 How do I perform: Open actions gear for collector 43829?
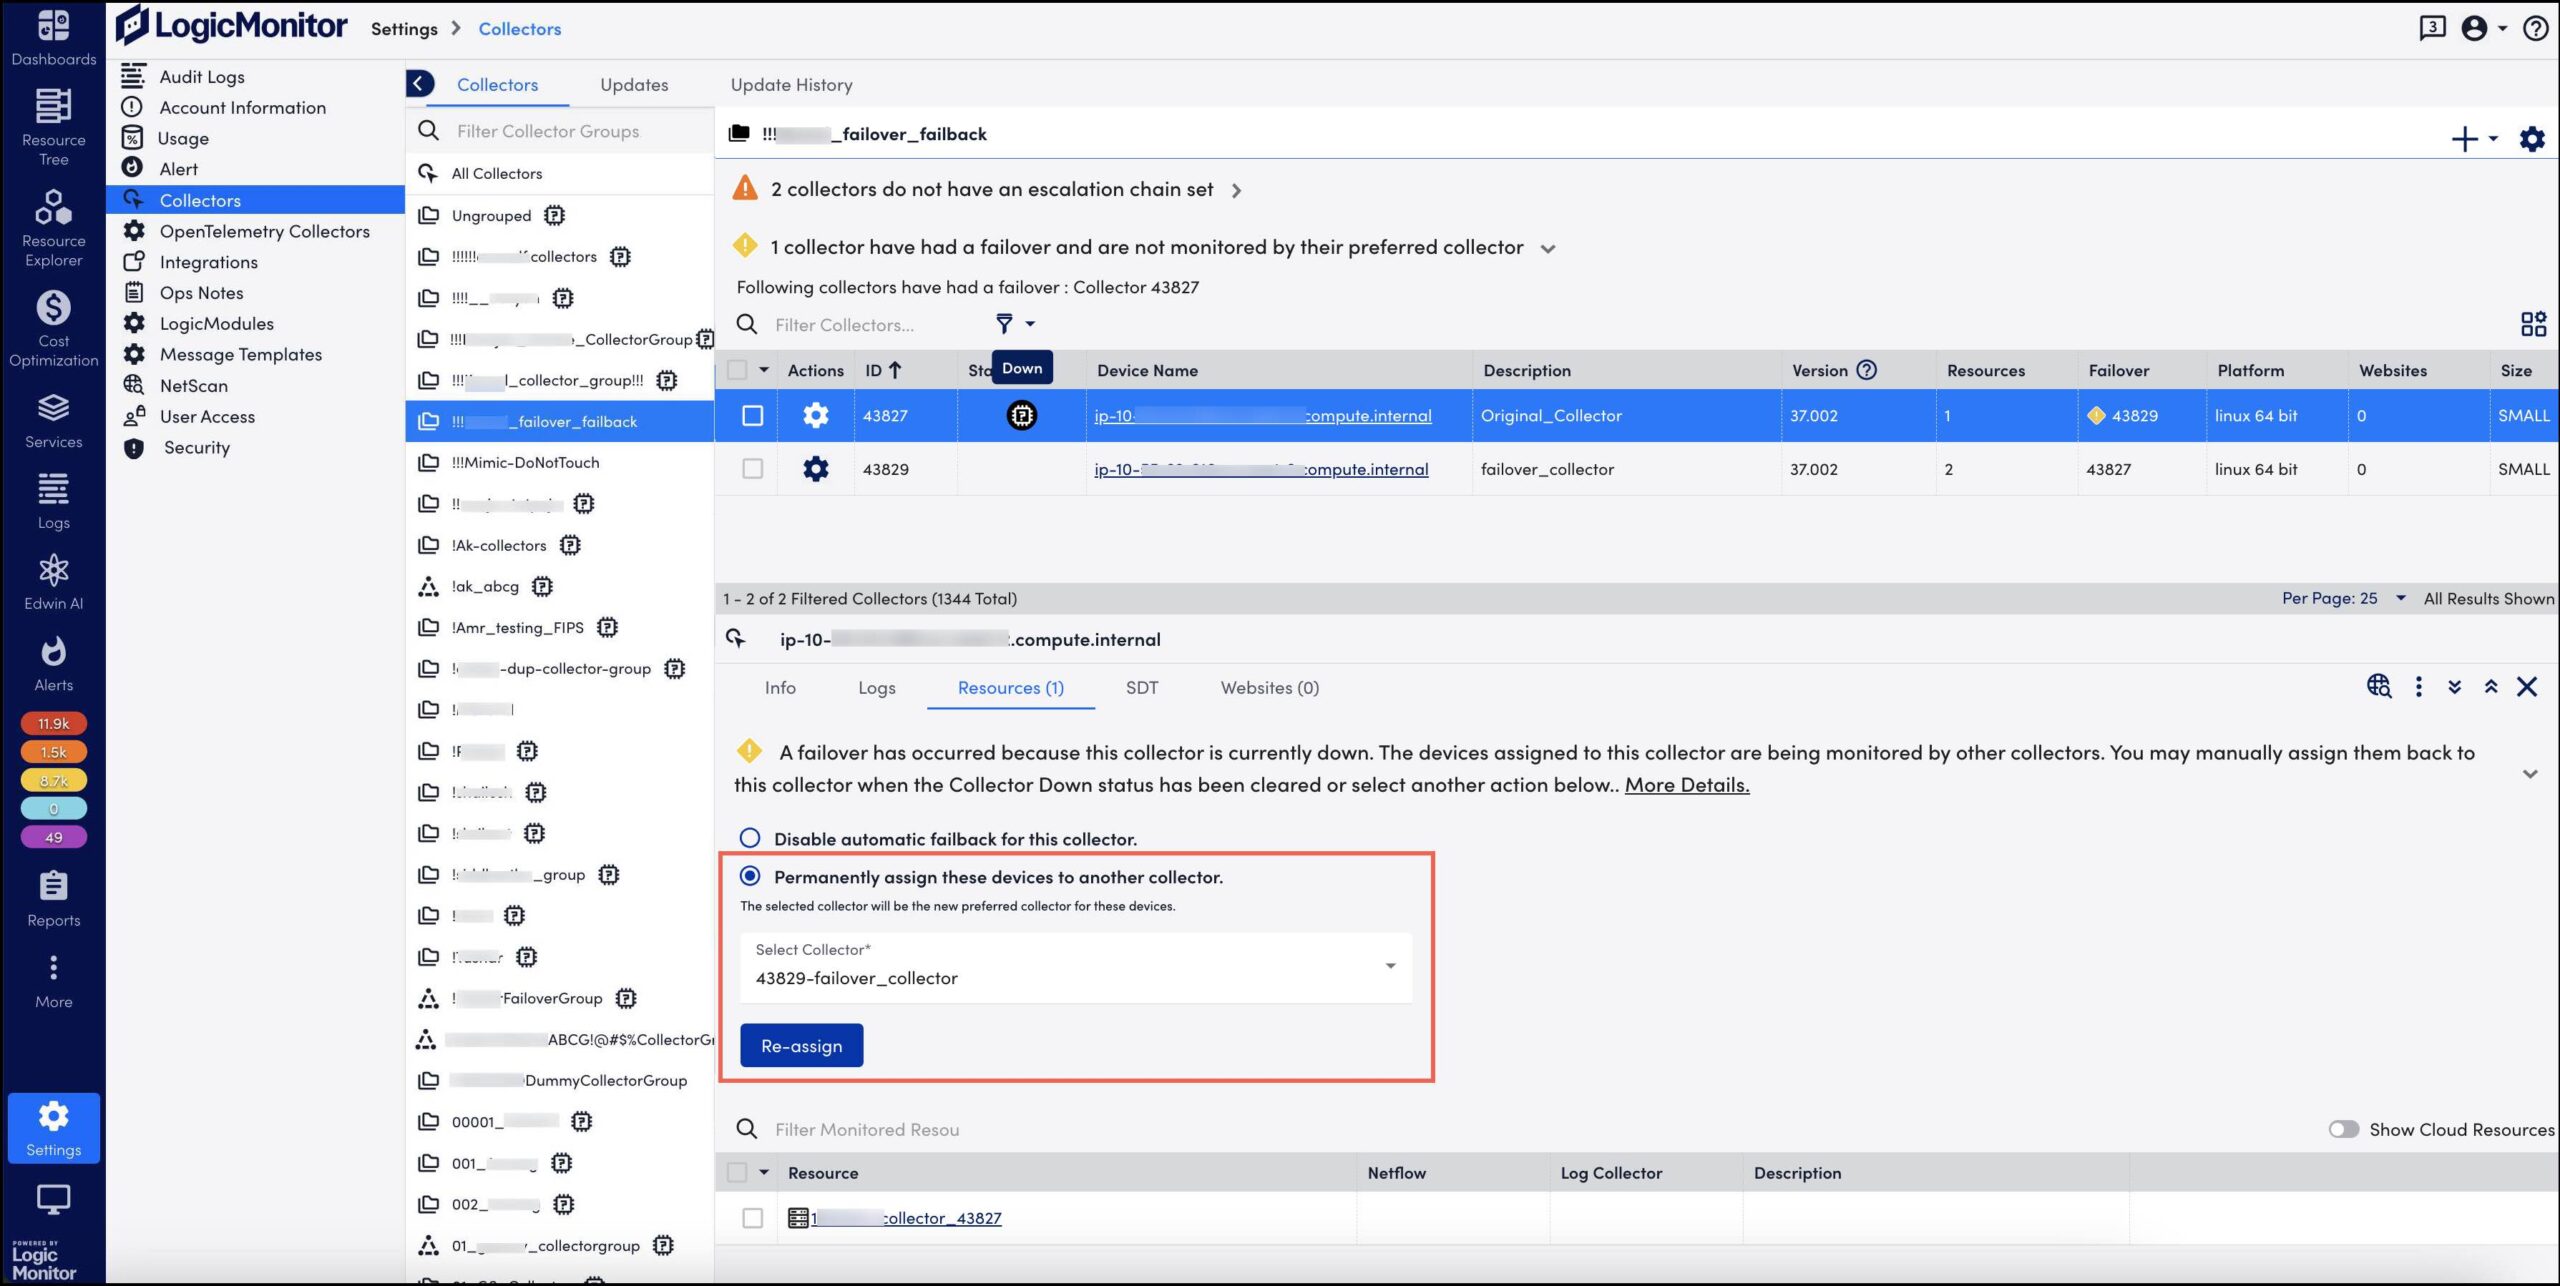pyautogui.click(x=815, y=468)
